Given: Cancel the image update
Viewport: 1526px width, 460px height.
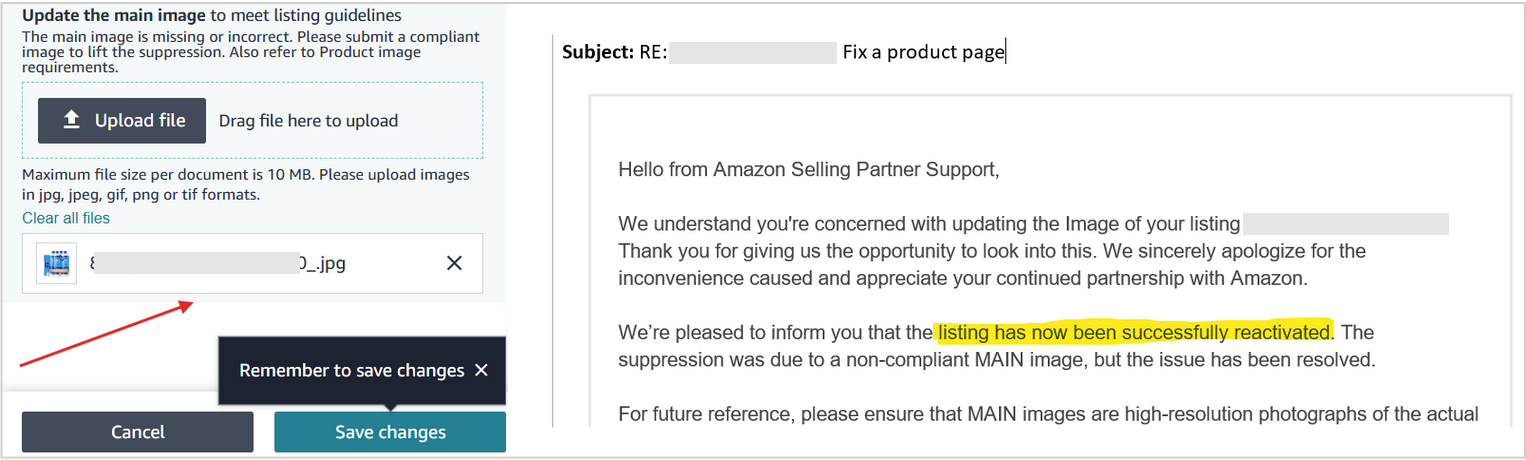Looking at the screenshot, I should pos(138,432).
